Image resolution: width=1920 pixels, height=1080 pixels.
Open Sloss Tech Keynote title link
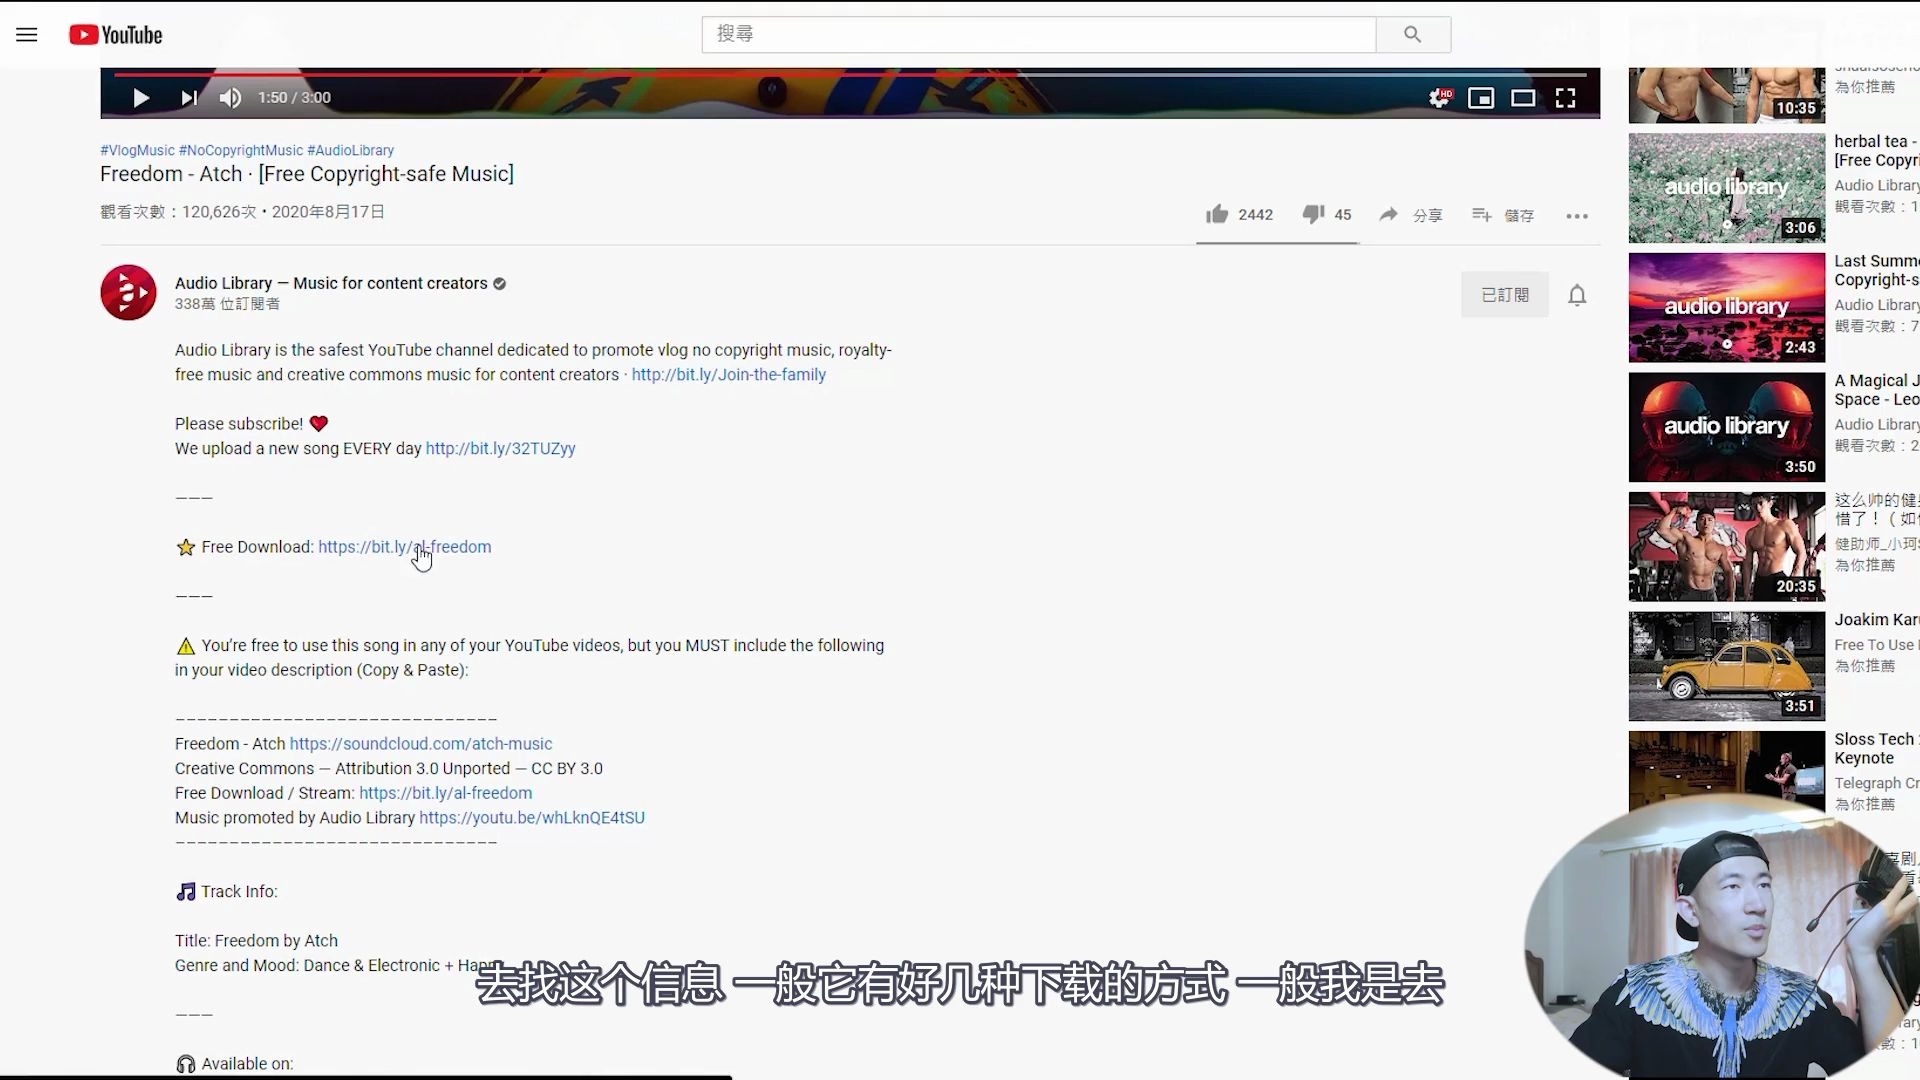click(x=1876, y=749)
